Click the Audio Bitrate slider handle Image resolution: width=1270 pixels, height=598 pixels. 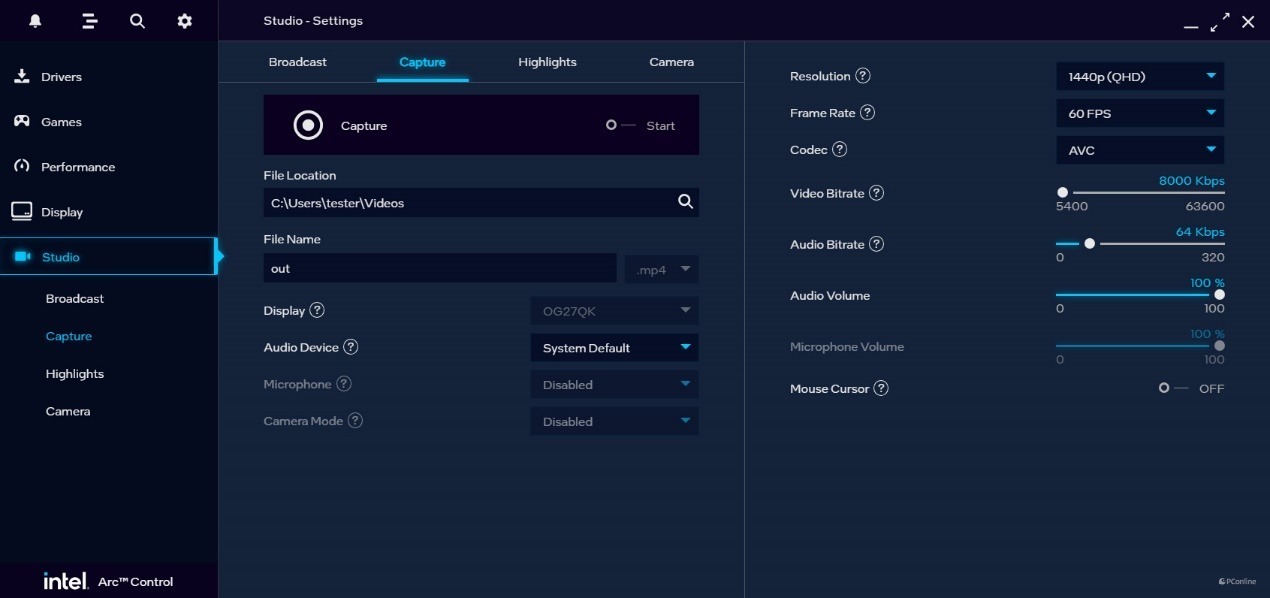1089,243
